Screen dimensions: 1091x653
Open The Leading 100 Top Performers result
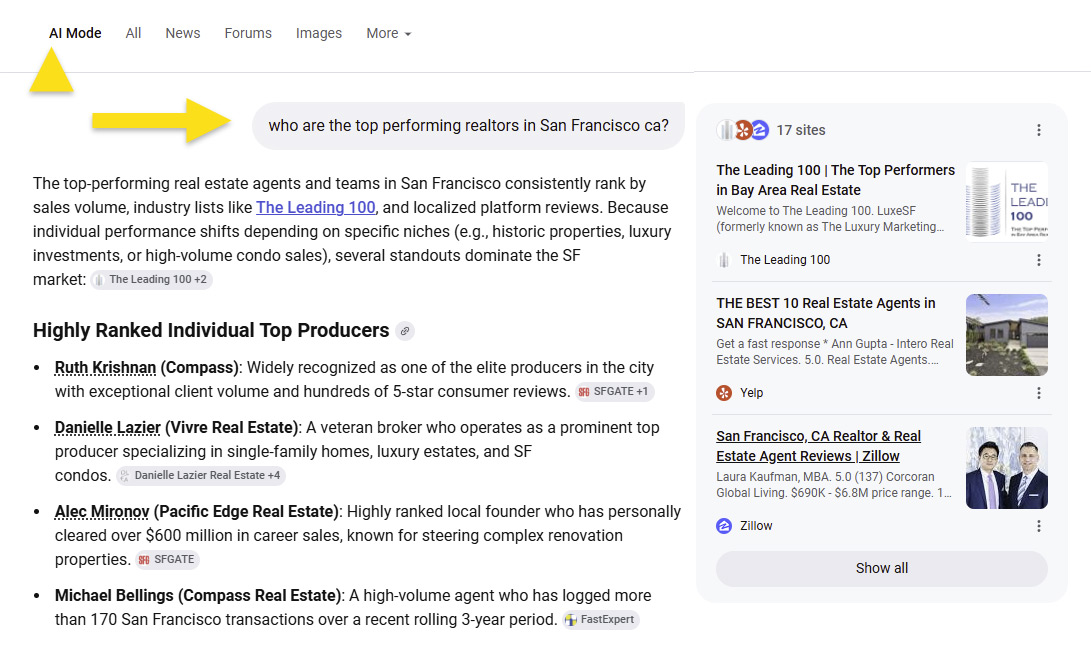click(836, 180)
